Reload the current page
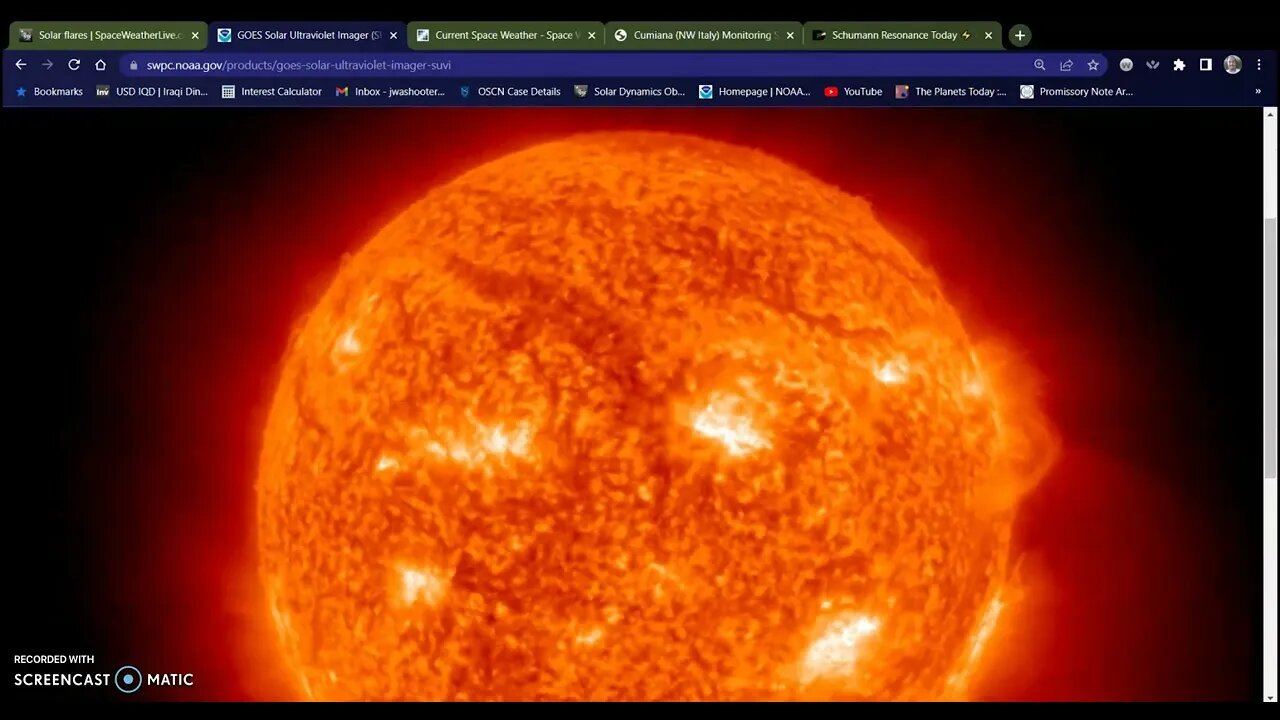The image size is (1280, 720). click(74, 64)
